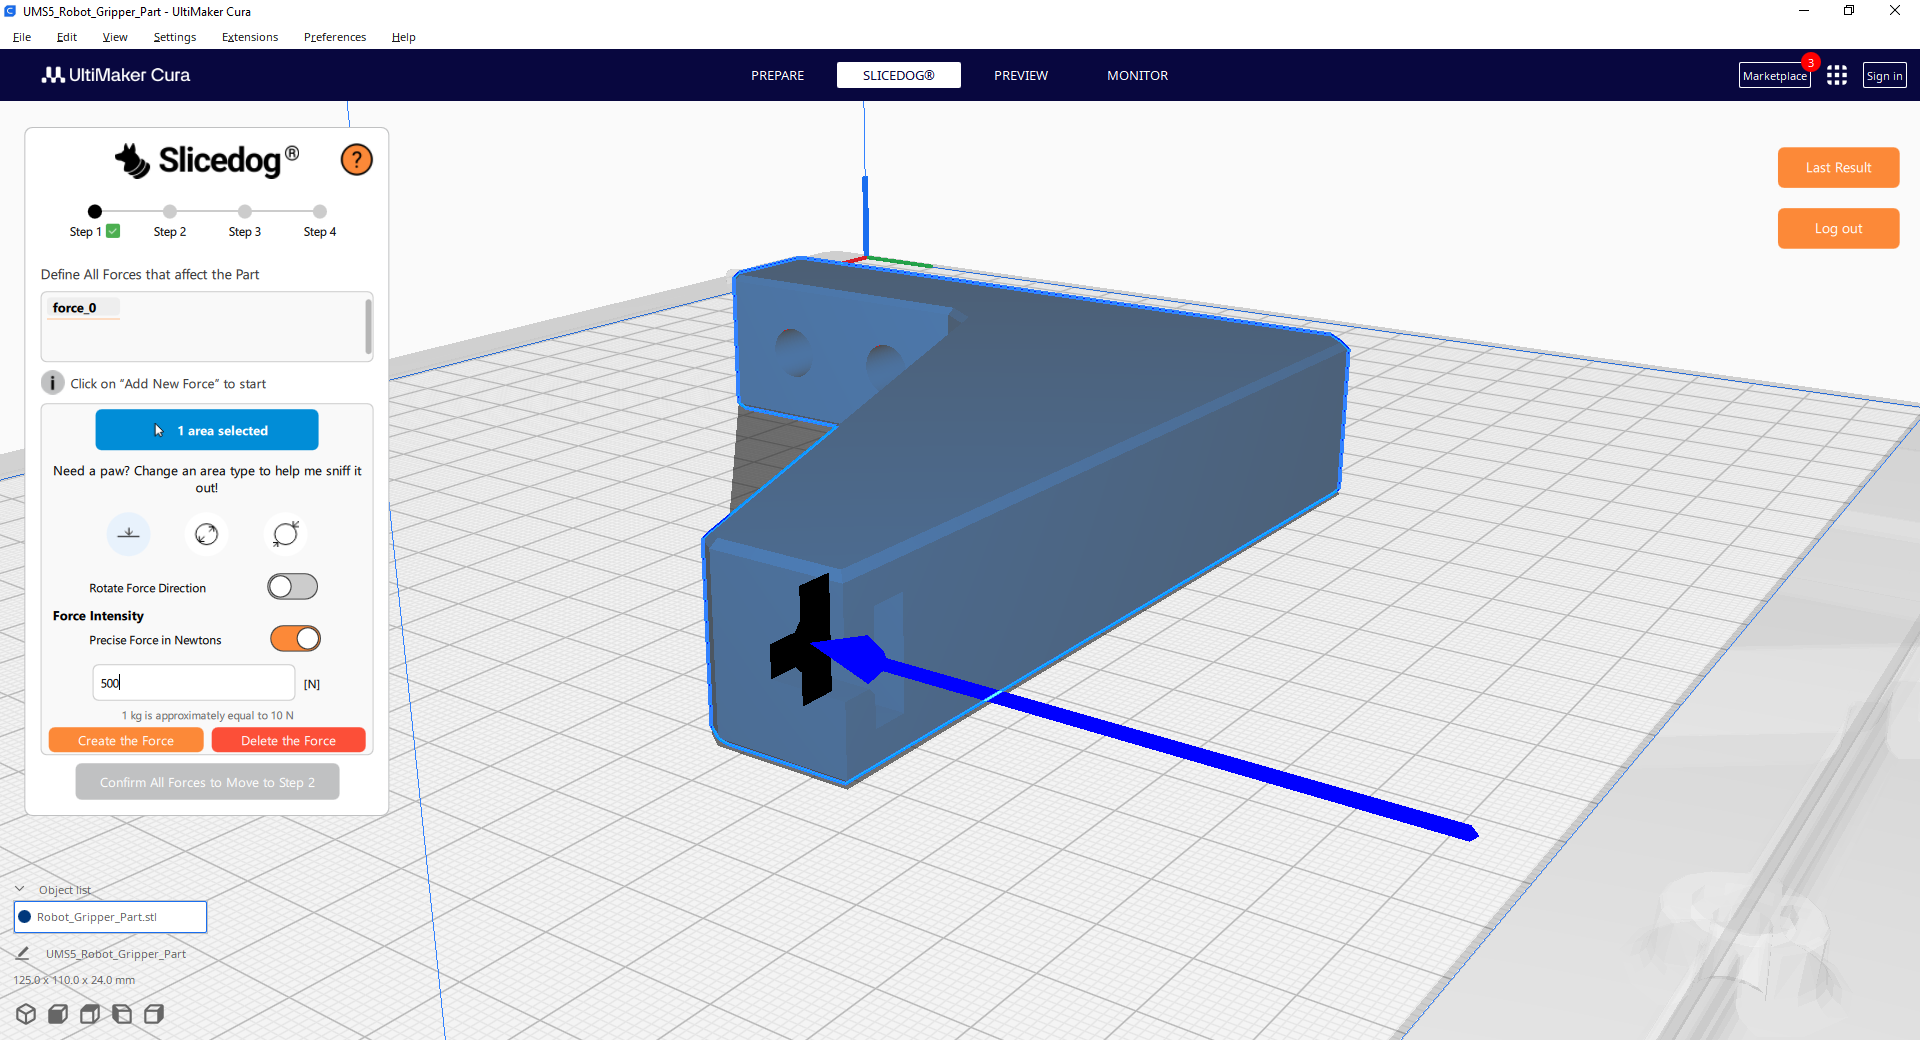This screenshot has width=1920, height=1040.
Task: Select the rotating torque area type icon
Action: click(x=285, y=534)
